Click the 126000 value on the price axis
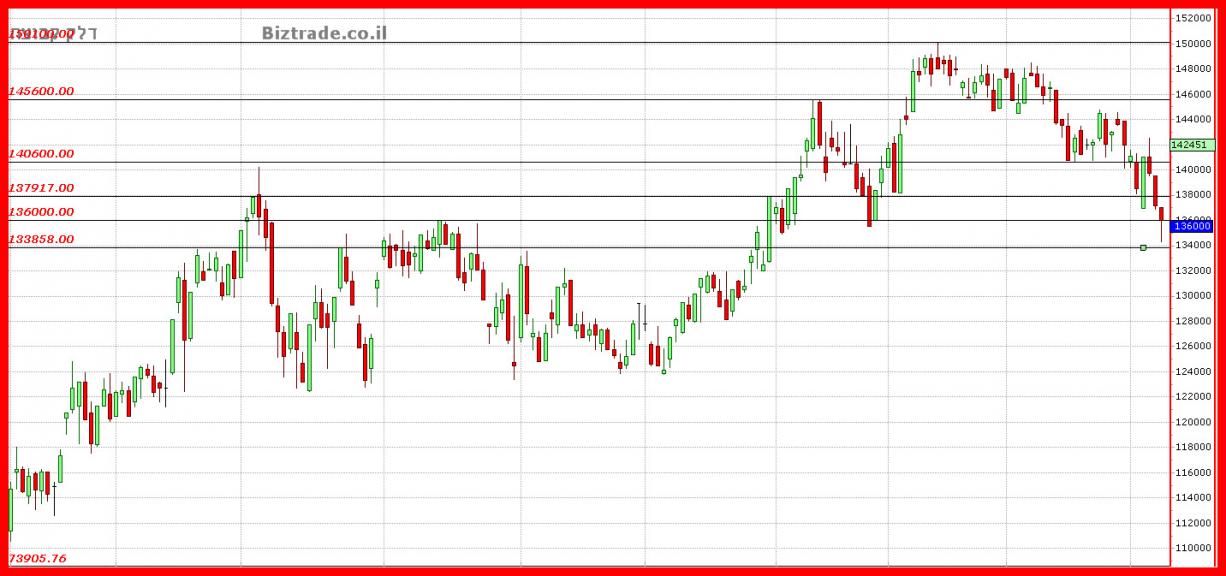The image size is (1226, 576). [1194, 346]
